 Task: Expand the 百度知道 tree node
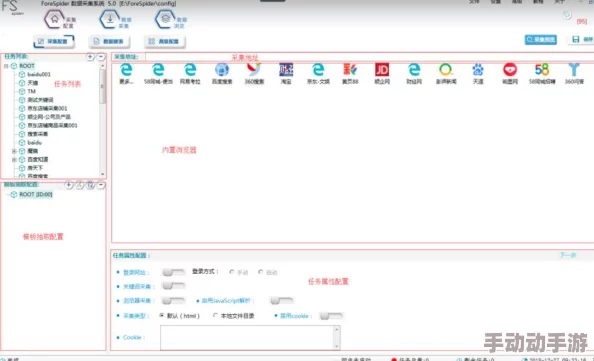pos(14,159)
